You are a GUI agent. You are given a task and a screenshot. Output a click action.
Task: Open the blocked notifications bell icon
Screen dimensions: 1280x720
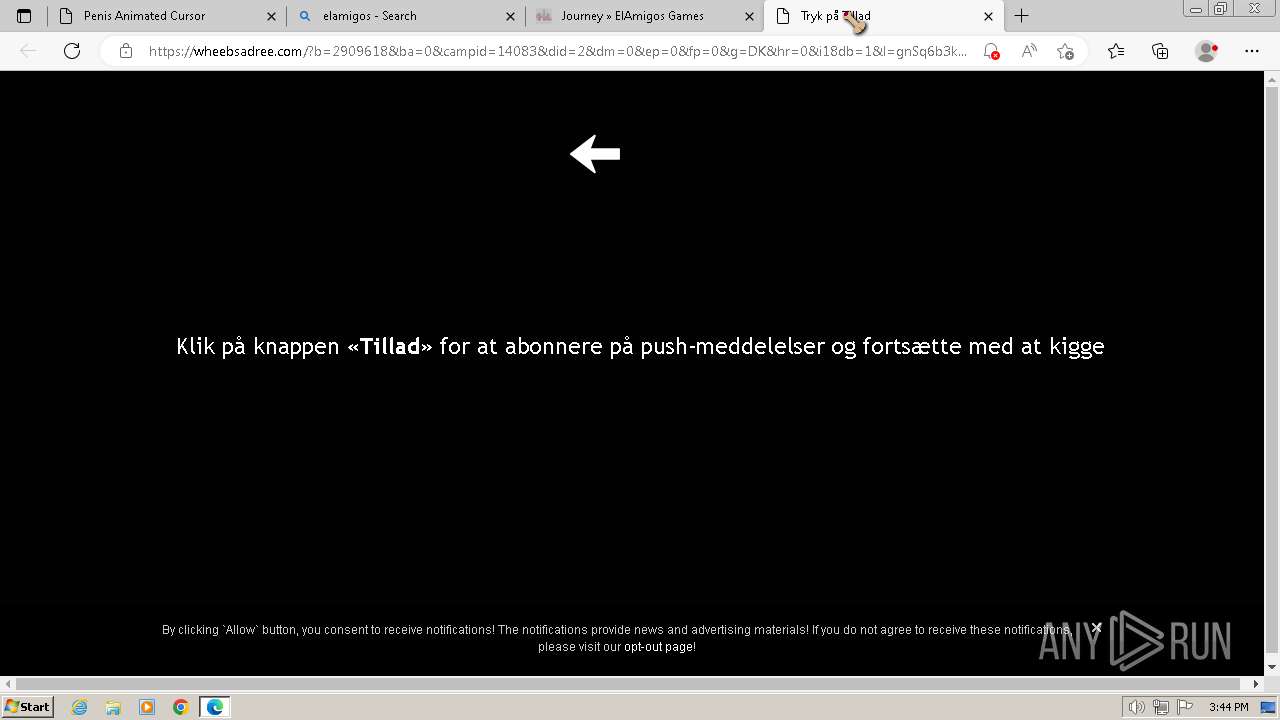990,51
